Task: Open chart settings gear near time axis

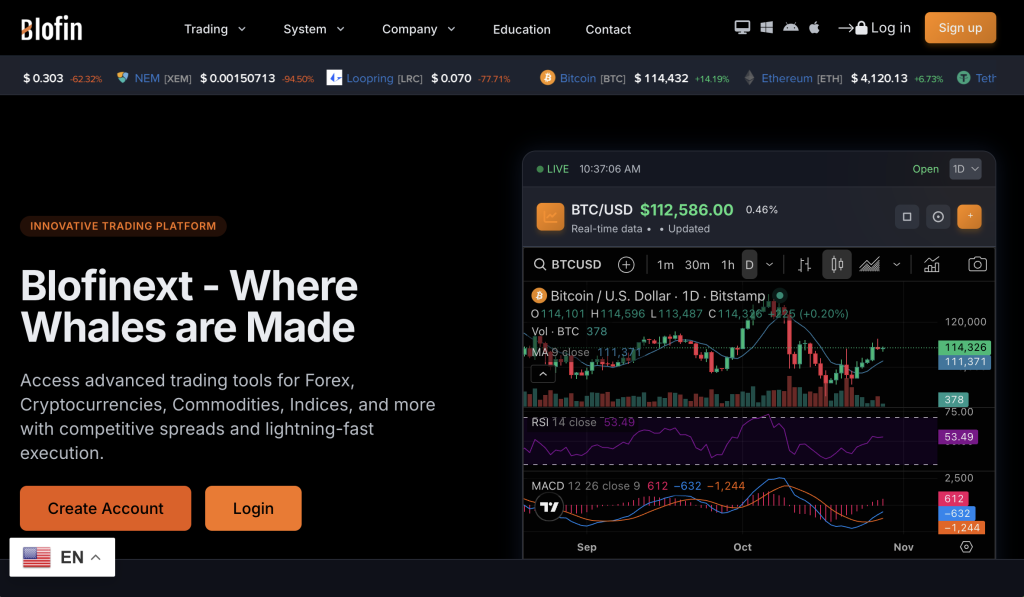Action: tap(966, 547)
